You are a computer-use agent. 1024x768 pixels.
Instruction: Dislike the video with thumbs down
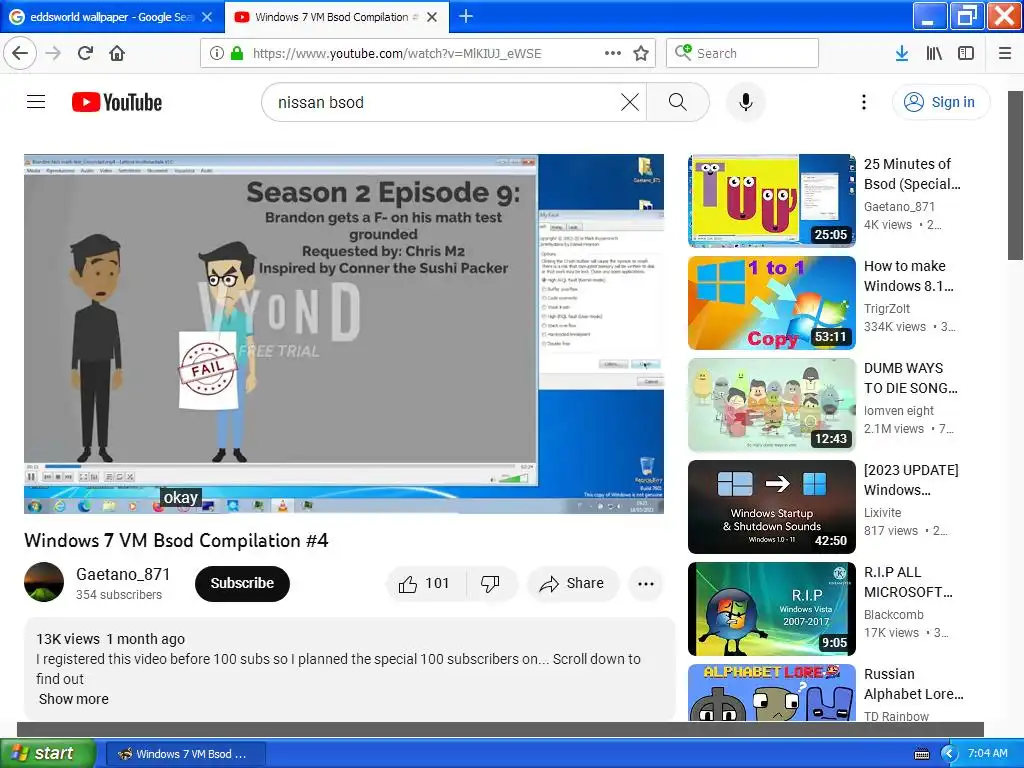[x=490, y=583]
